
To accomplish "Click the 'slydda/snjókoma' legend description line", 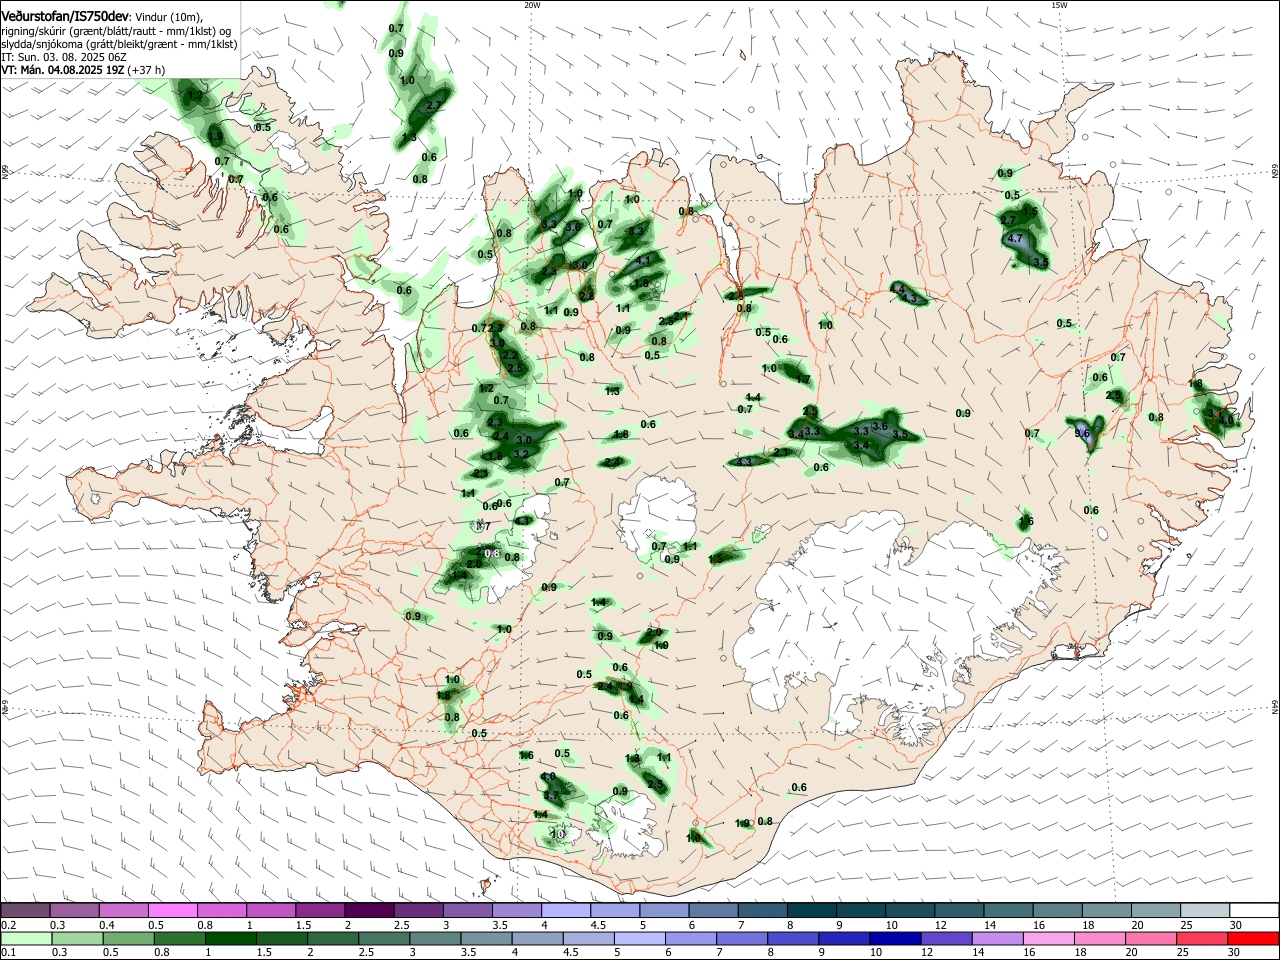I will (119, 44).
